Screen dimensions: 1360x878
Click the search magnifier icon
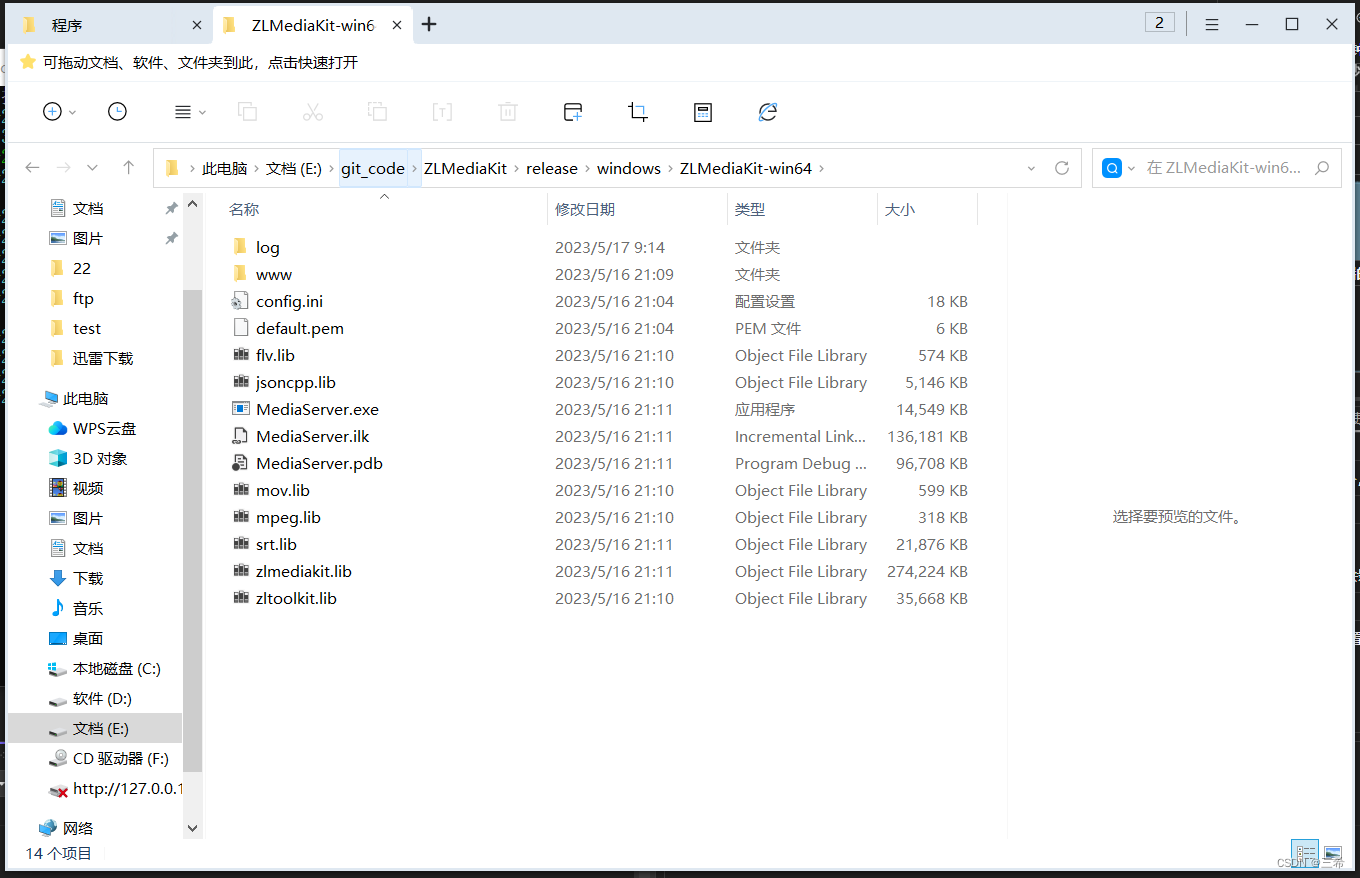1322,168
